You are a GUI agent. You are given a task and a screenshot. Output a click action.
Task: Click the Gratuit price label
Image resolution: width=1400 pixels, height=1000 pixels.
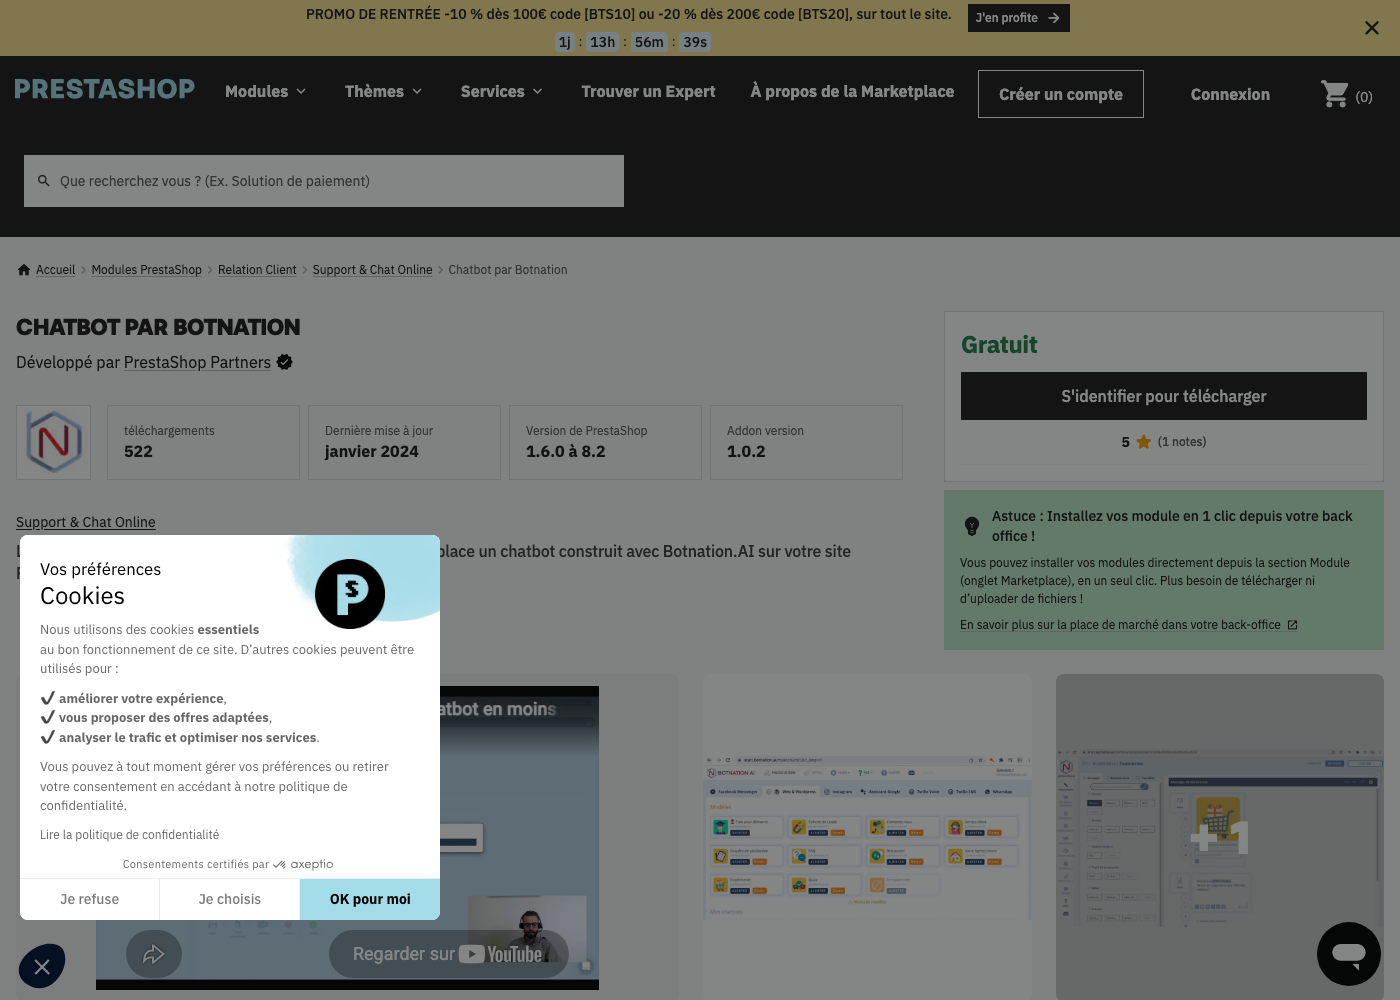999,345
